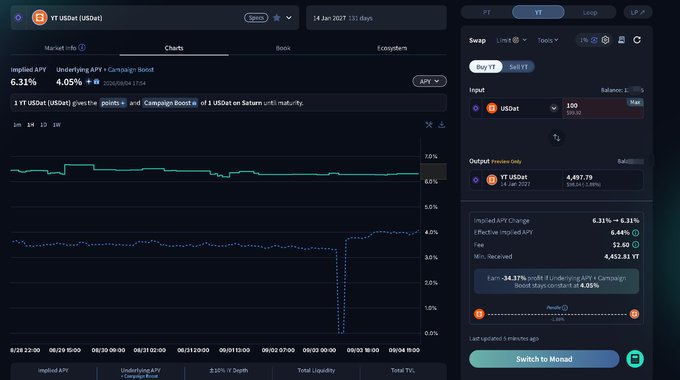Image resolution: width=680 pixels, height=380 pixels.
Task: Open the Market Info tab
Action: (x=65, y=48)
